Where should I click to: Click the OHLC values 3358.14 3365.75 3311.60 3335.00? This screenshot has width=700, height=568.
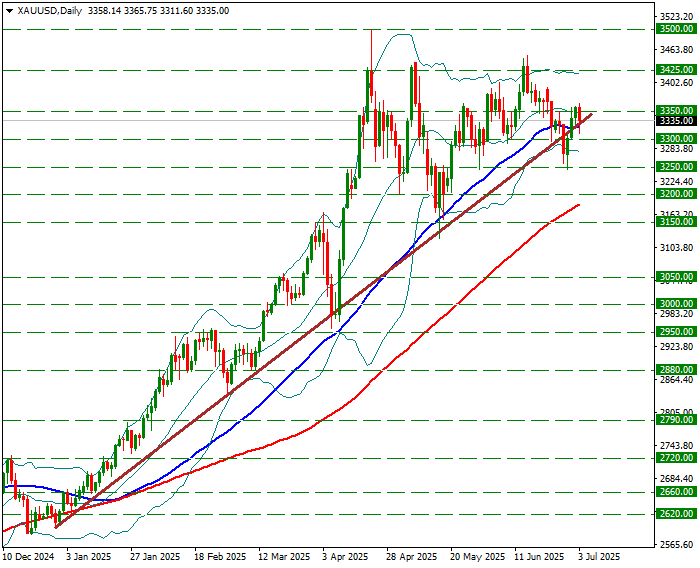[158, 11]
